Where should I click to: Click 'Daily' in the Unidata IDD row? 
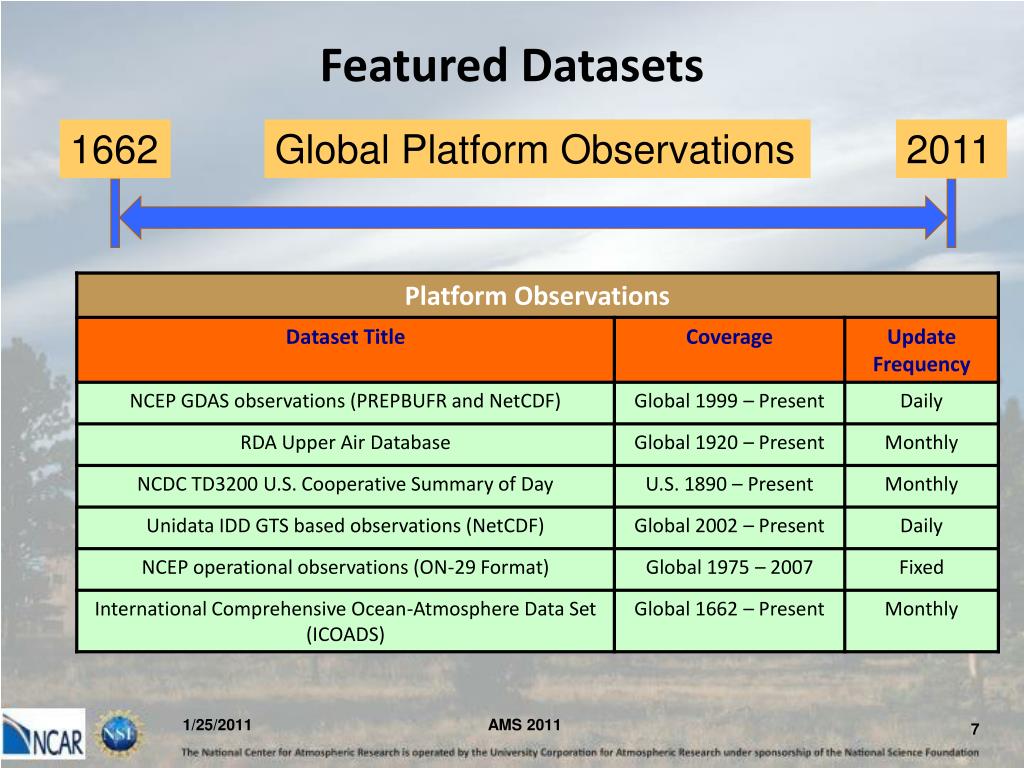coord(921,528)
